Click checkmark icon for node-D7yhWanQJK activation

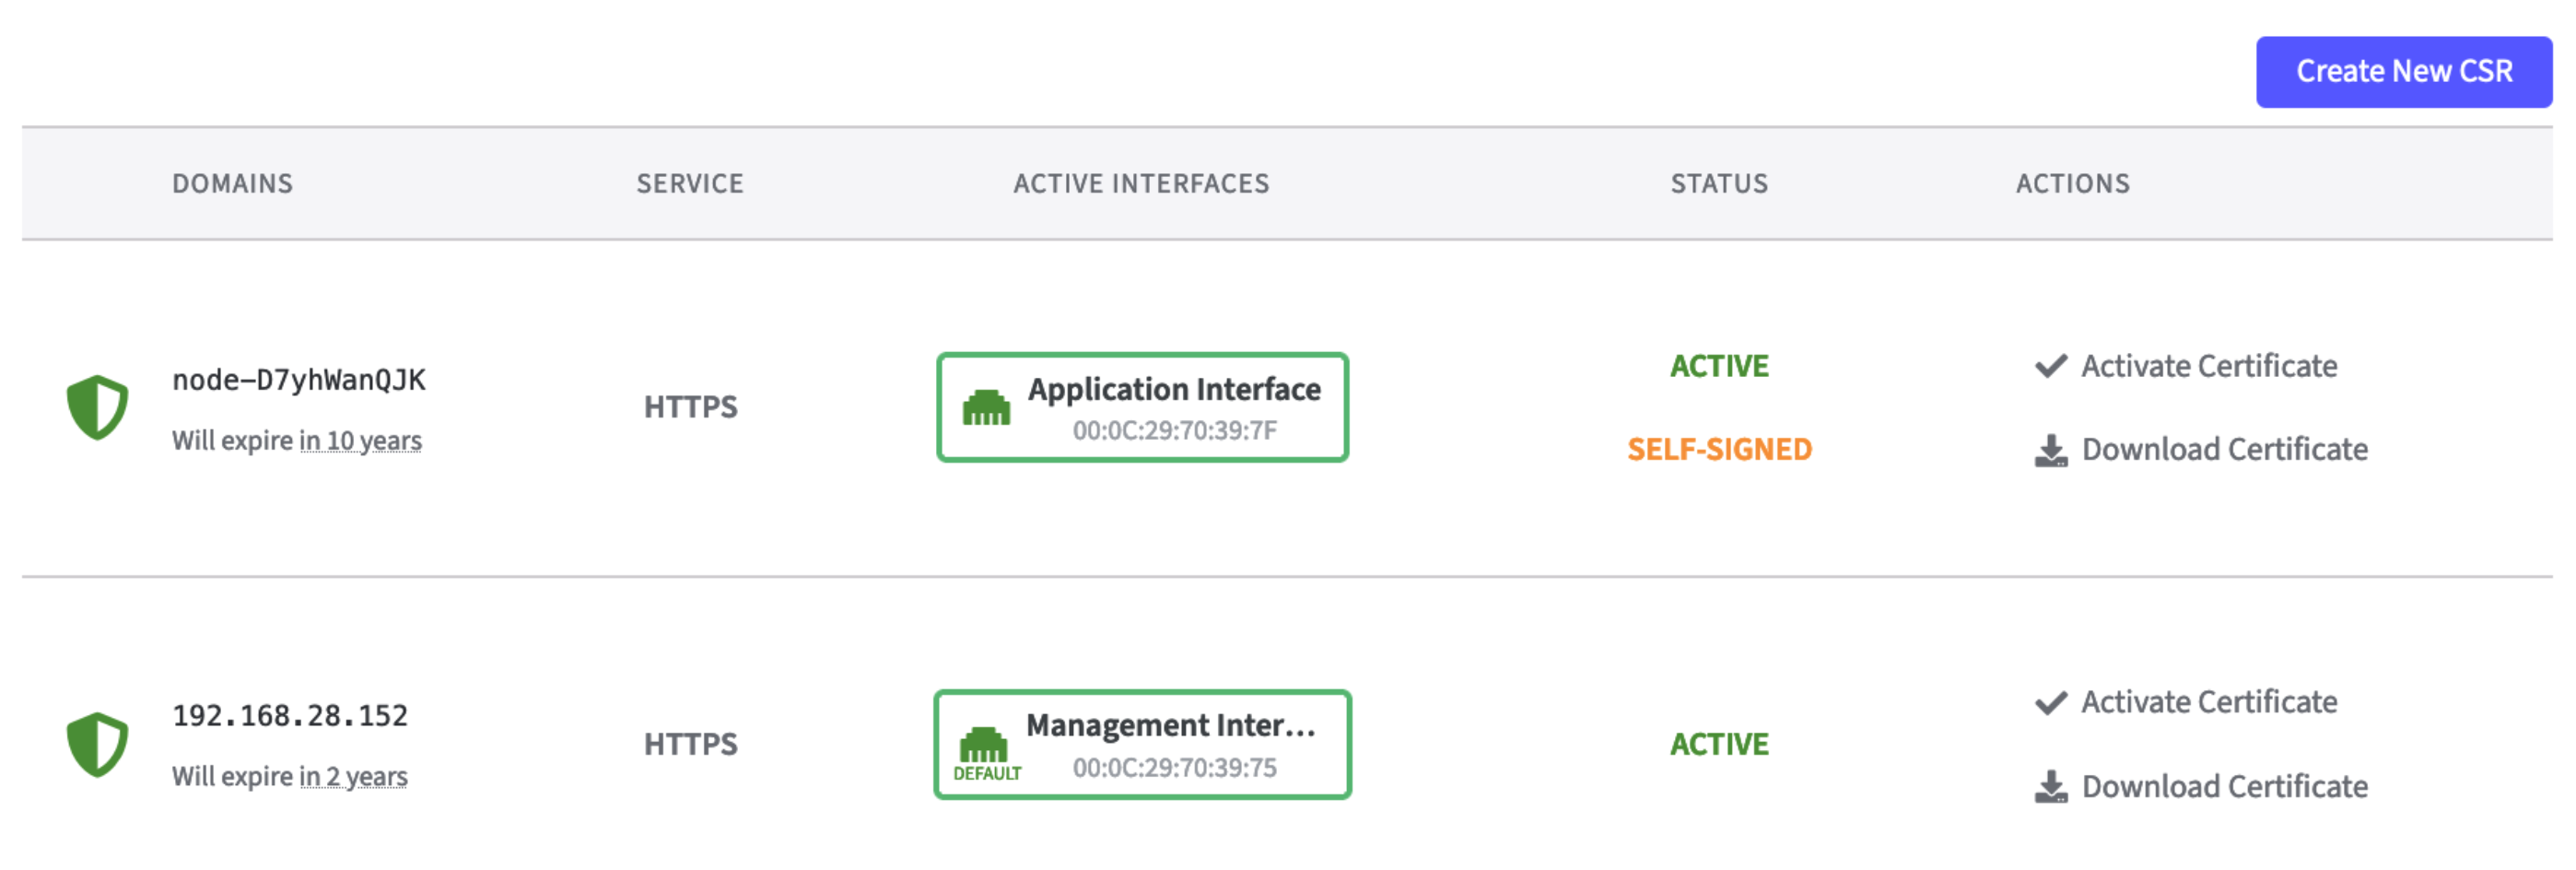point(2050,366)
